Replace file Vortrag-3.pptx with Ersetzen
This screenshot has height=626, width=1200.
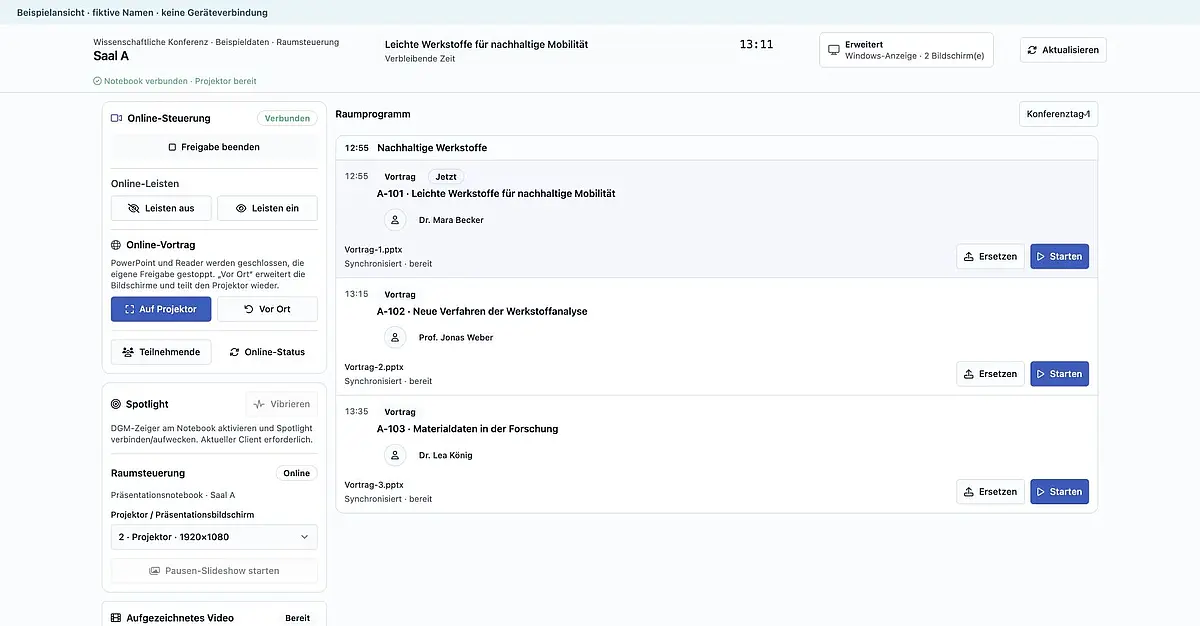click(990, 492)
